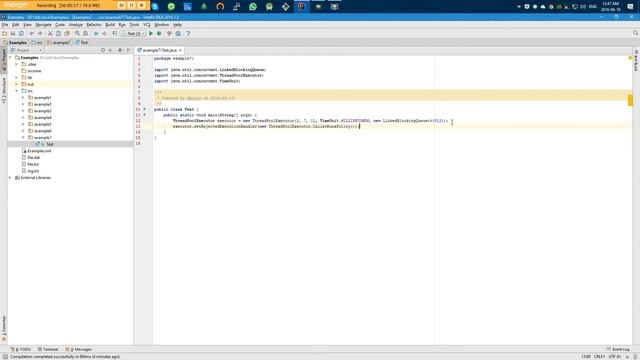Click the Replace toolbar icon
The height and width of the screenshot is (360, 640).
pos(86,33)
